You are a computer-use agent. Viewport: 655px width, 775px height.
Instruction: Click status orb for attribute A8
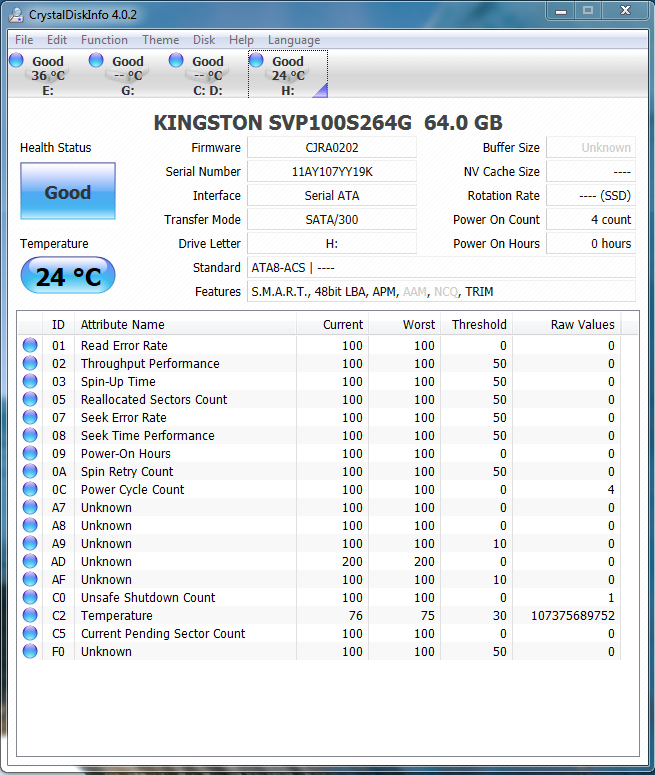point(30,525)
